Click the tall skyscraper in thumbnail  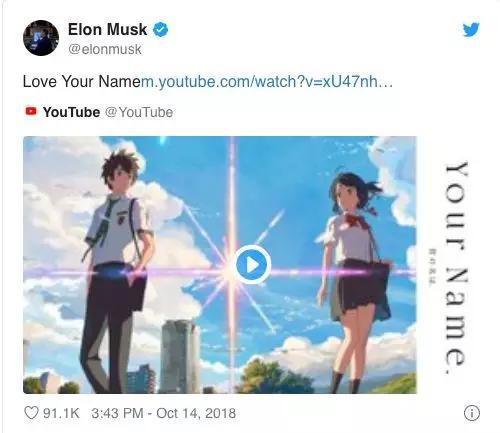[x=180, y=356]
